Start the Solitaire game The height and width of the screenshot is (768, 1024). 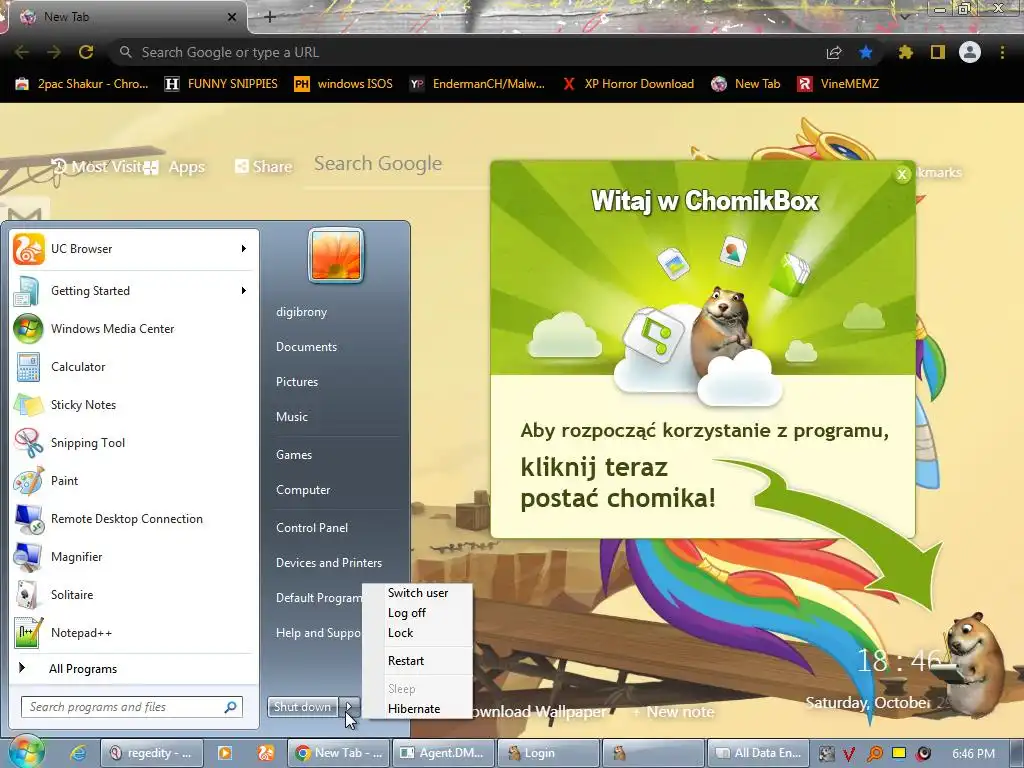134,594
